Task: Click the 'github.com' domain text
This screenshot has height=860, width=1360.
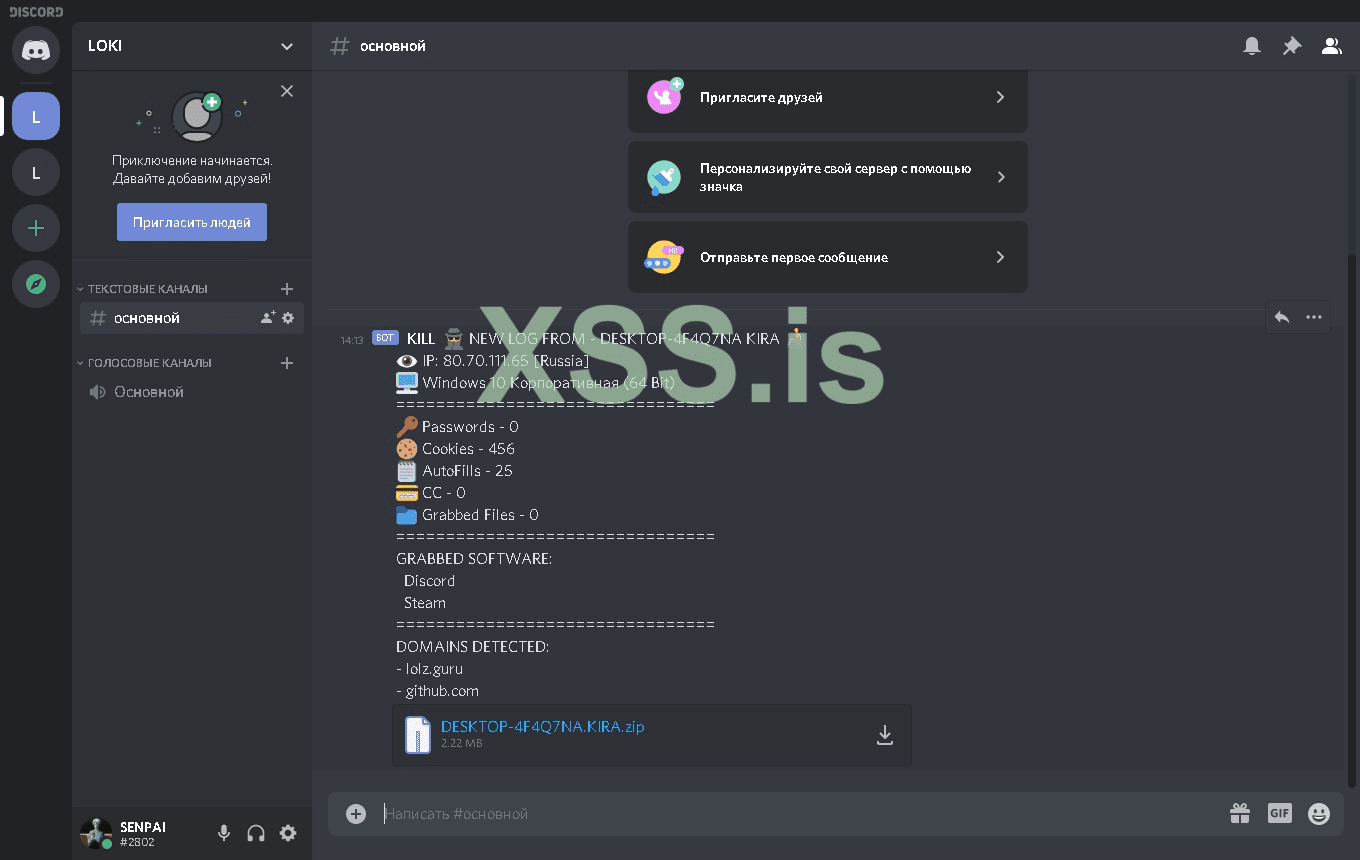Action: [x=442, y=691]
